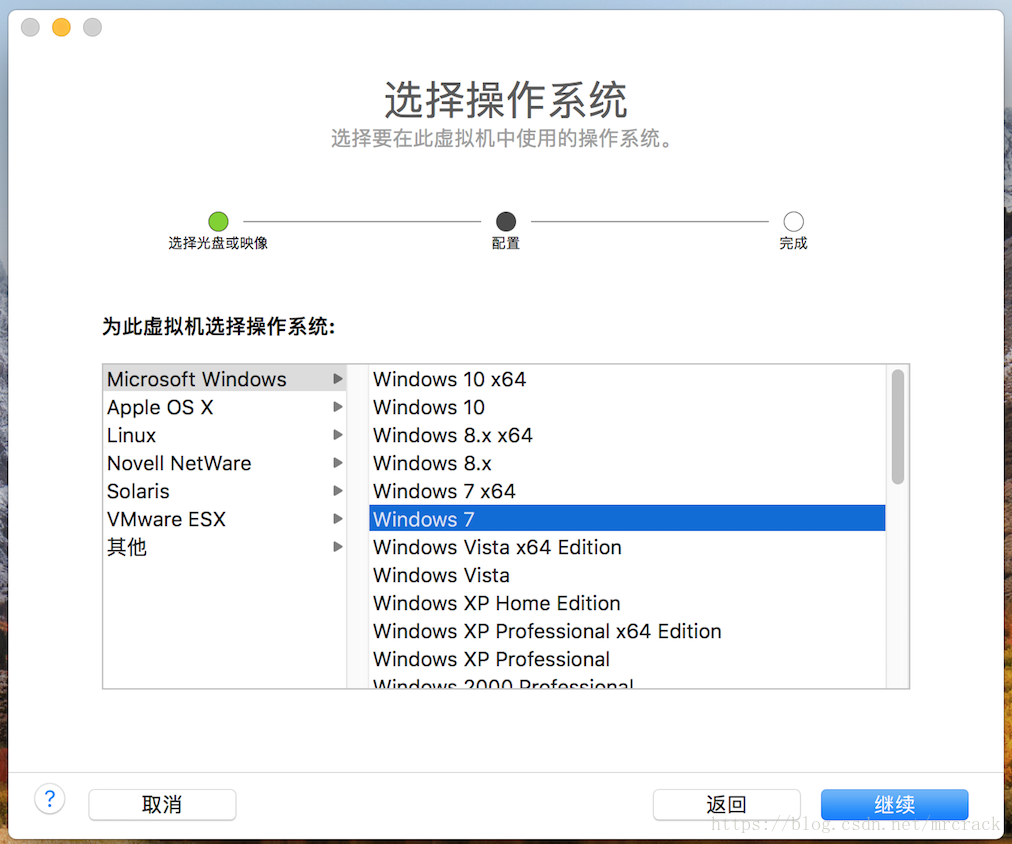Click the empty 完成 step indicator
Screen dimensions: 1012x844
793,221
